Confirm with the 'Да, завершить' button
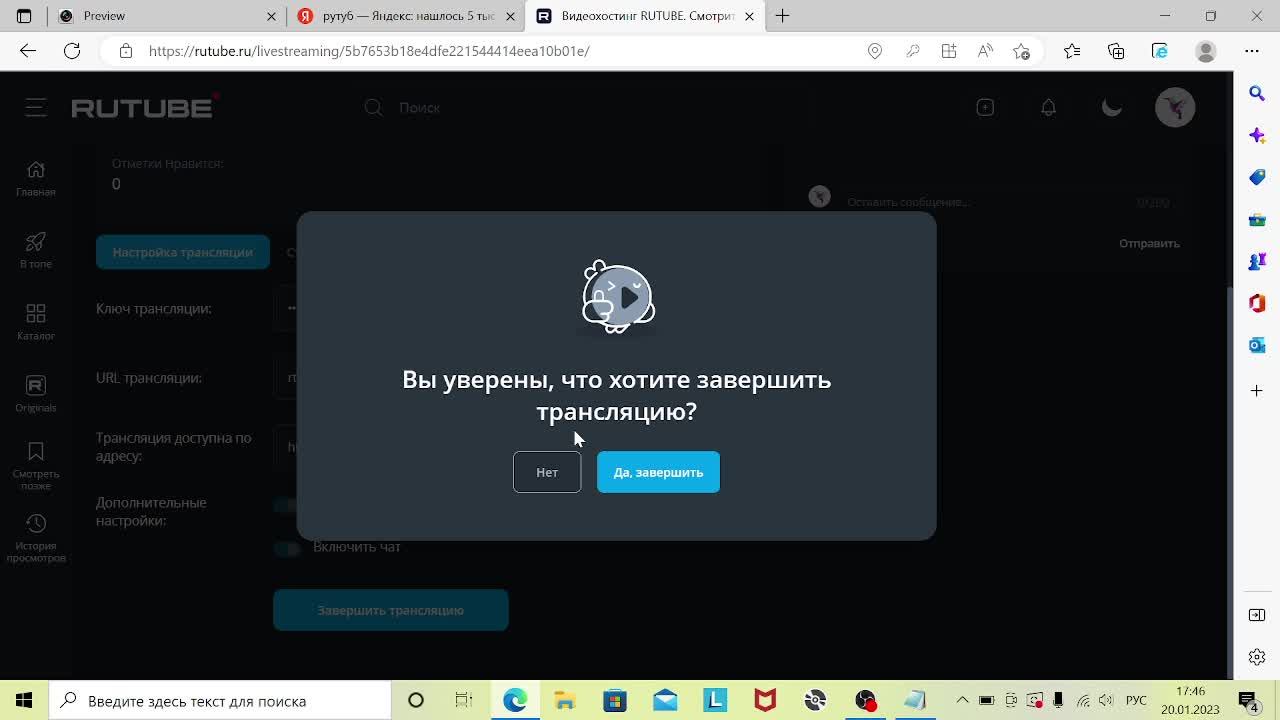This screenshot has height=720, width=1280. click(658, 472)
